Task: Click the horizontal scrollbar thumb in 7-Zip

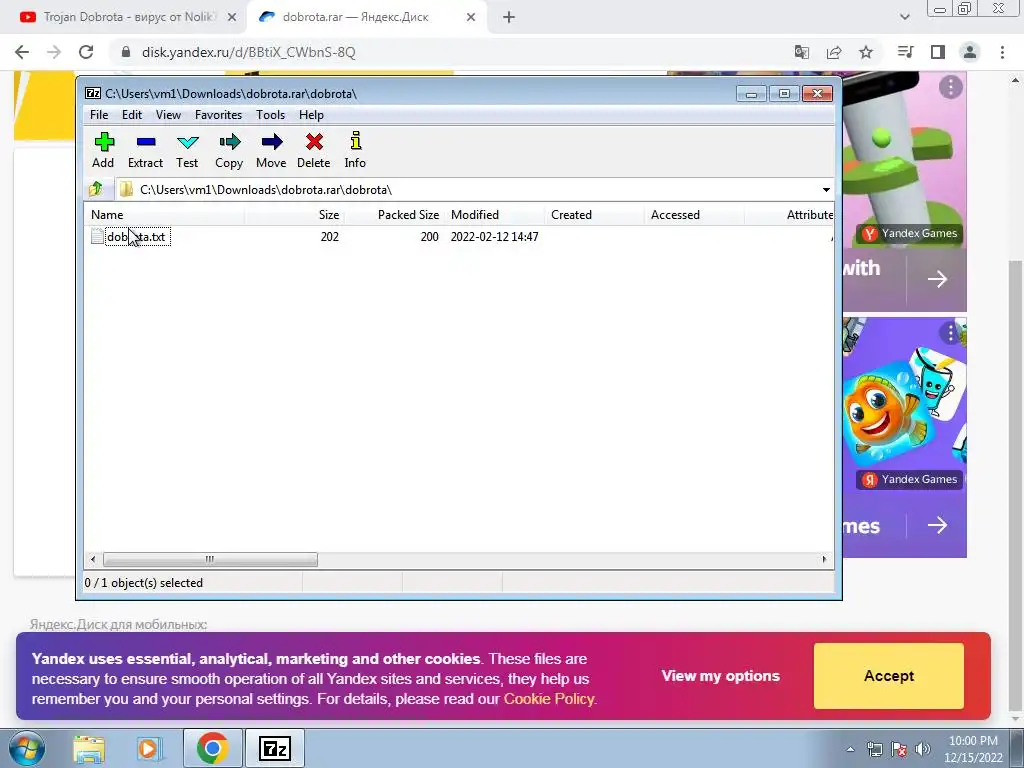Action: 210,560
